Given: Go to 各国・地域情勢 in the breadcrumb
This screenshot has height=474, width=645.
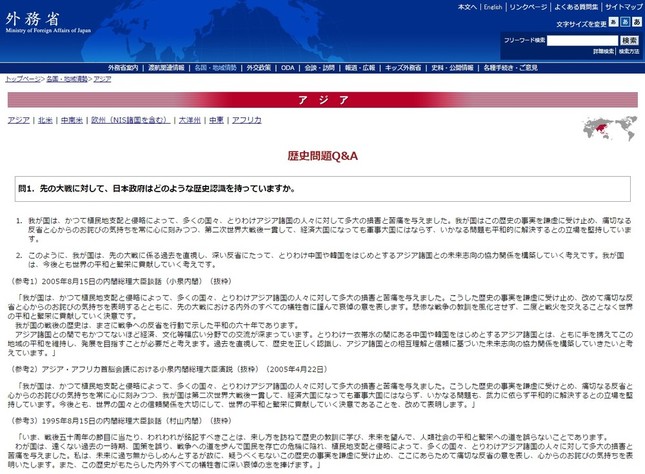Looking at the screenshot, I should click(67, 79).
